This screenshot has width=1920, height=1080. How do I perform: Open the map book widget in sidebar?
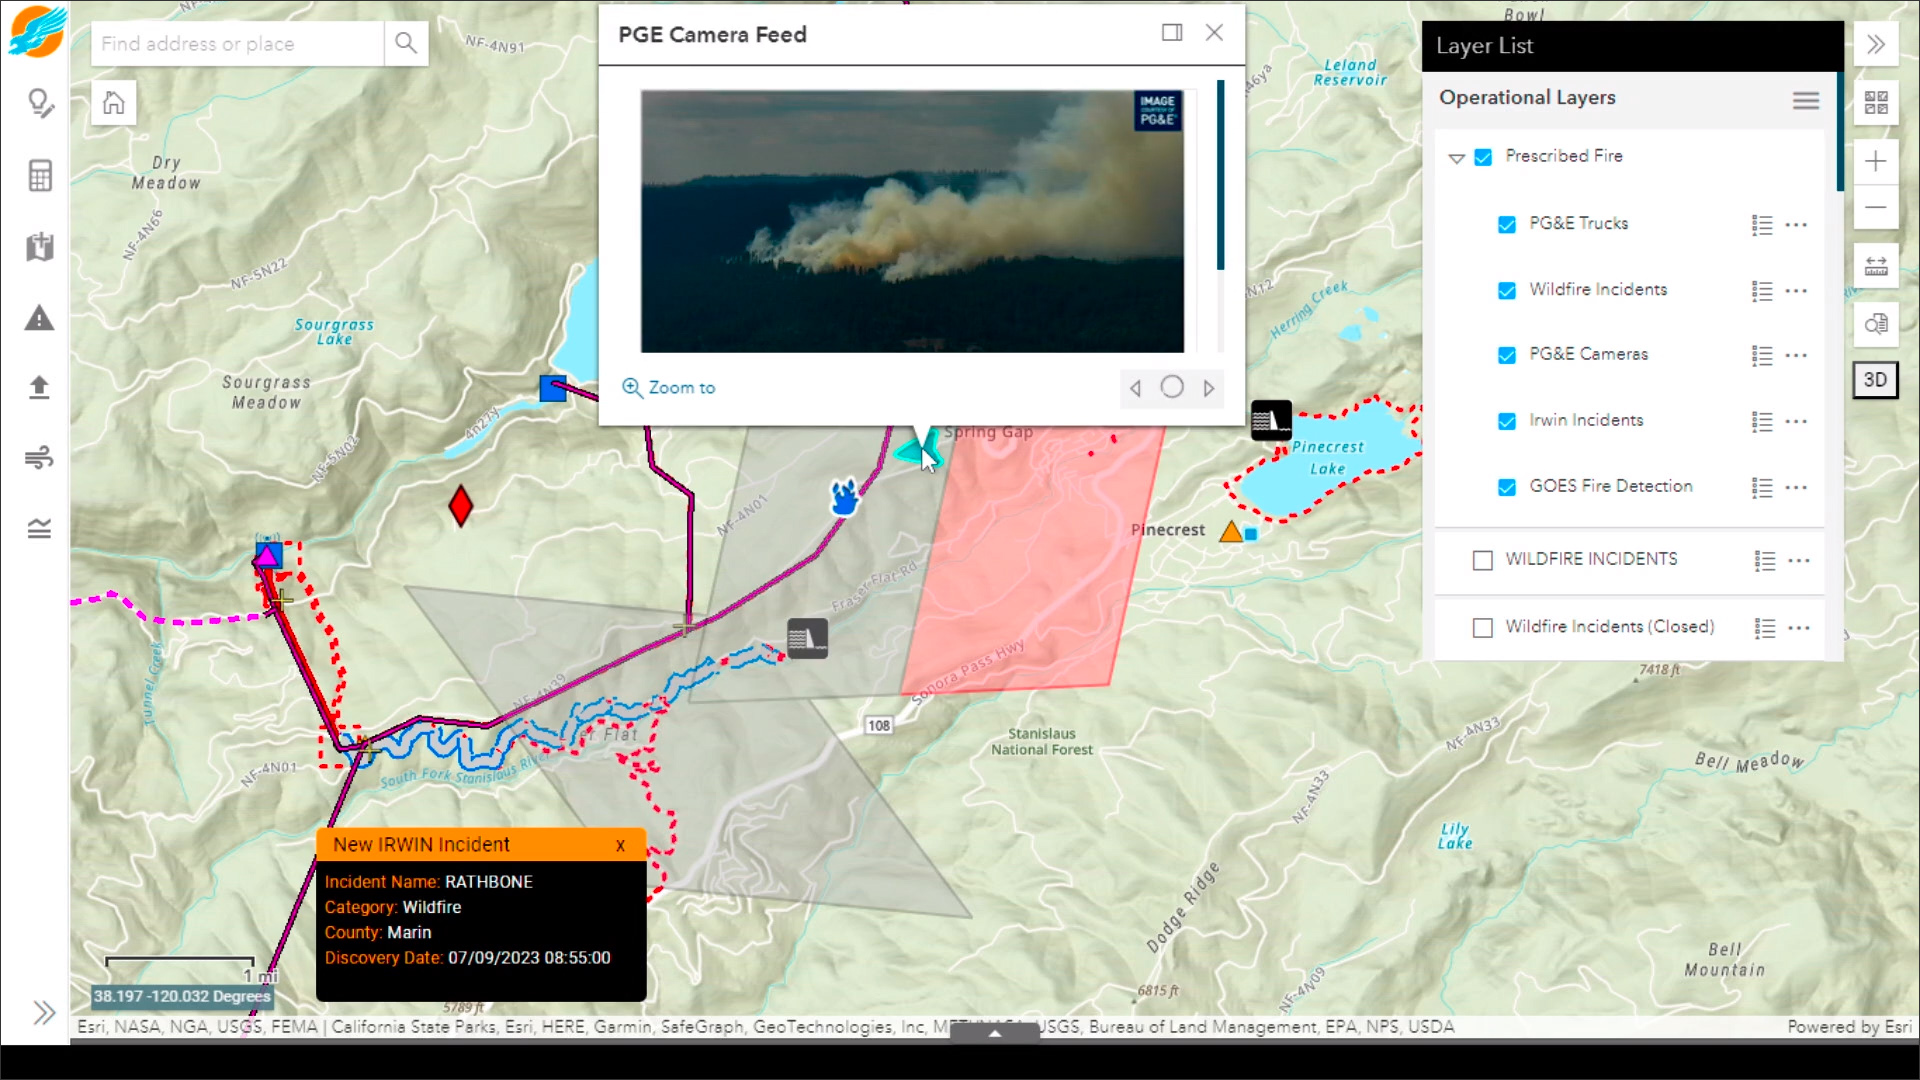tap(39, 247)
